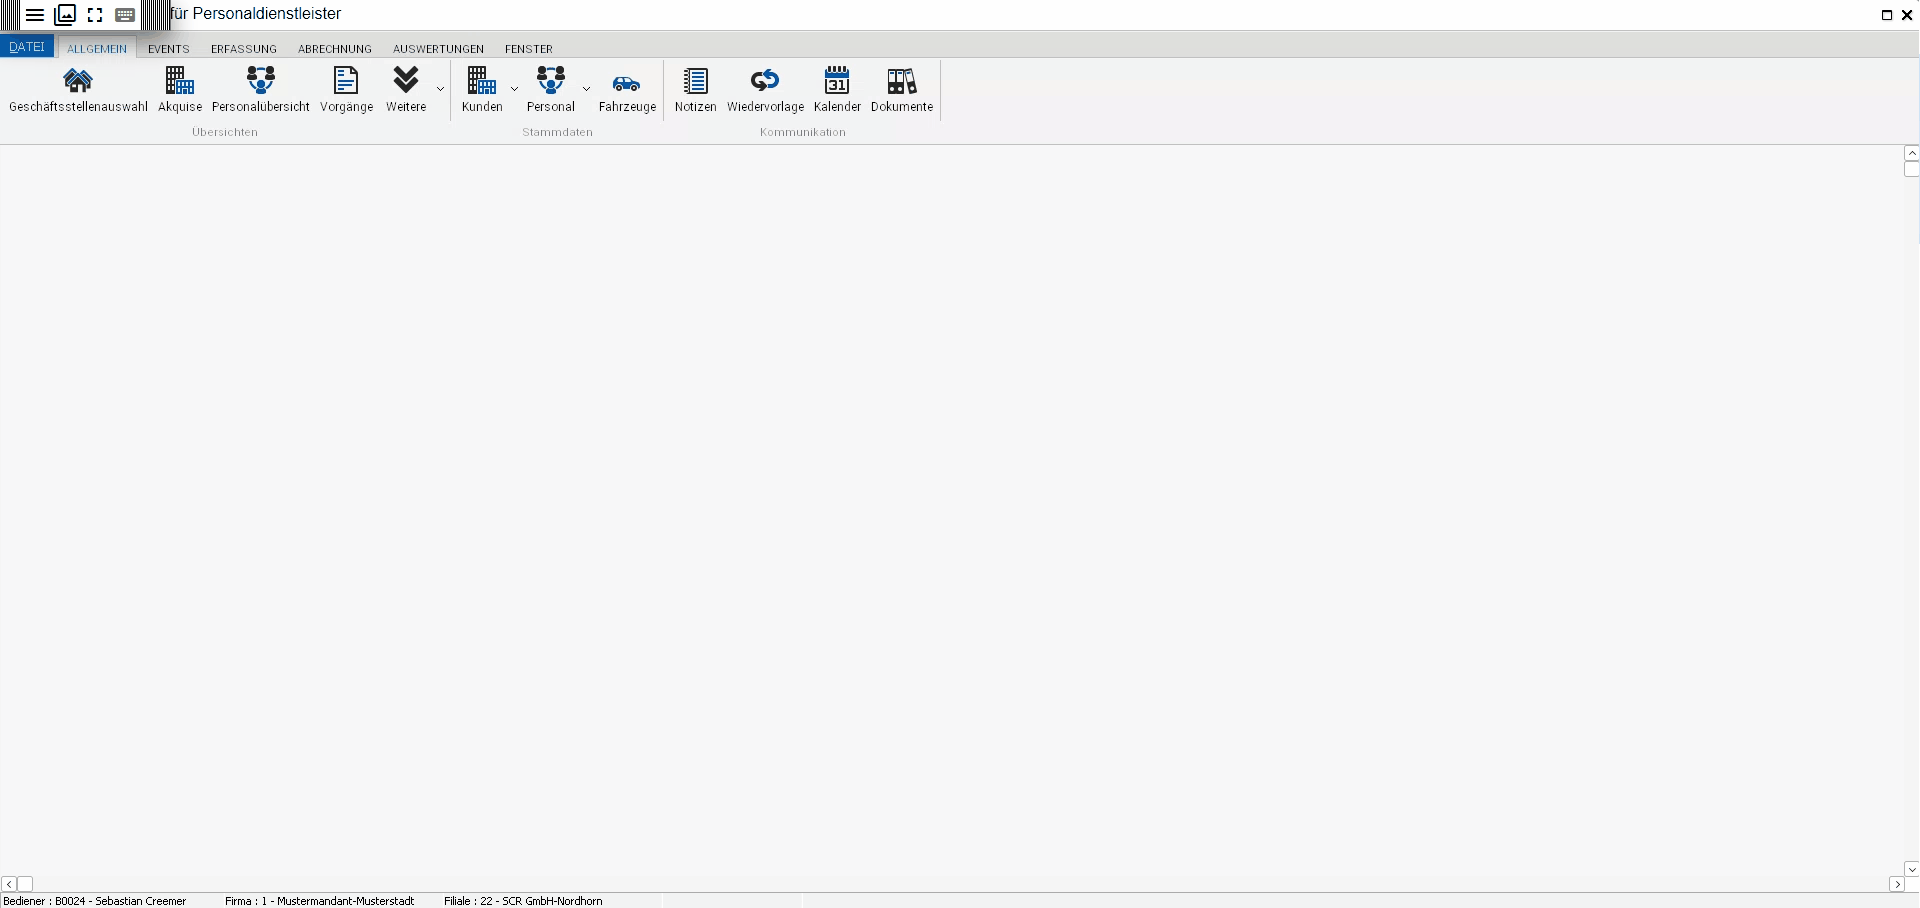The height and width of the screenshot is (908, 1920).
Task: Click the Weitere chevron icon
Action: point(406,80)
